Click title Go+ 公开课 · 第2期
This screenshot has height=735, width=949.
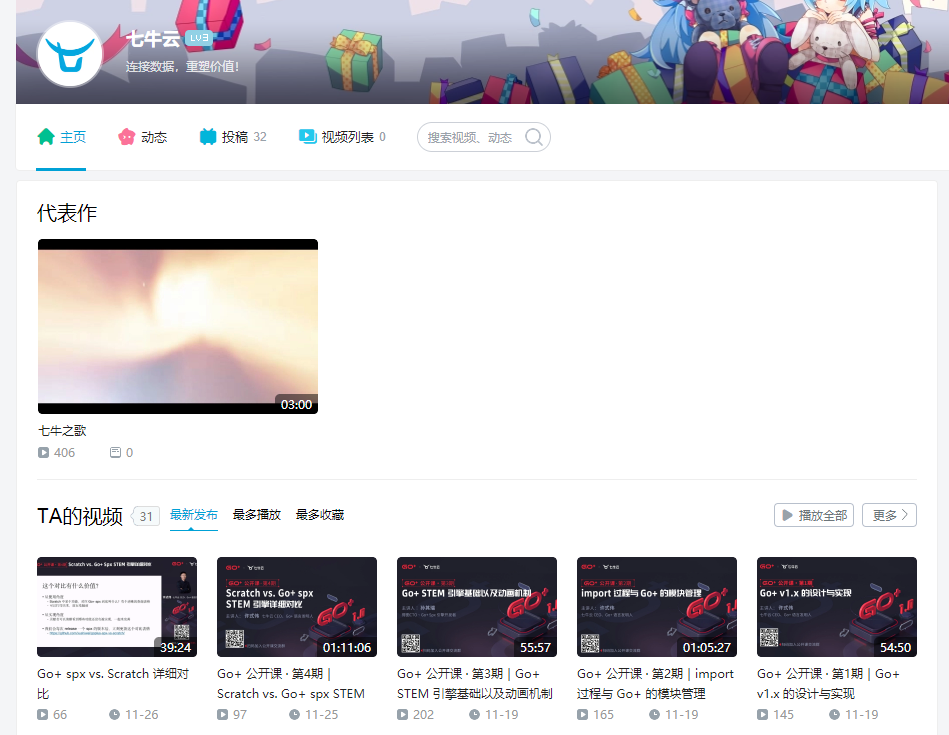pyautogui.click(x=655, y=684)
